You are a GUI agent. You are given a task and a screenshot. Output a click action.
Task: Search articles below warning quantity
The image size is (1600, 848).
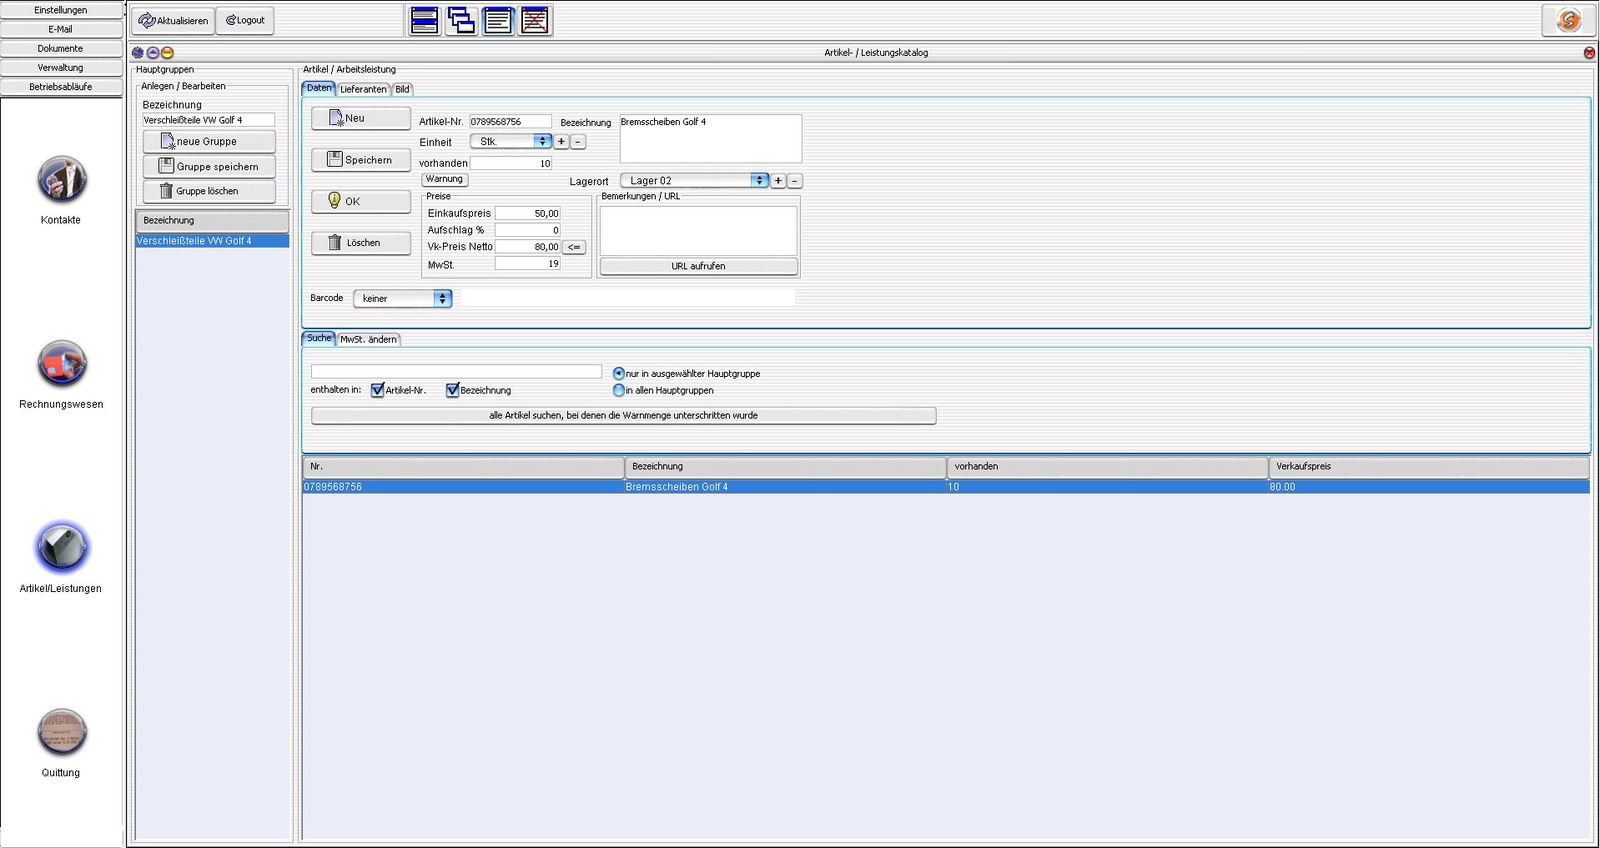624,416
